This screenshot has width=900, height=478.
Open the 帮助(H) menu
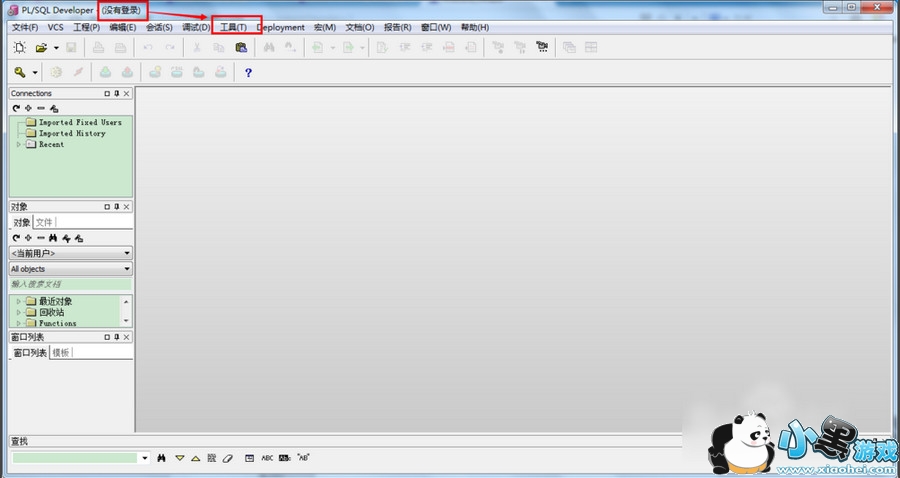coord(475,28)
